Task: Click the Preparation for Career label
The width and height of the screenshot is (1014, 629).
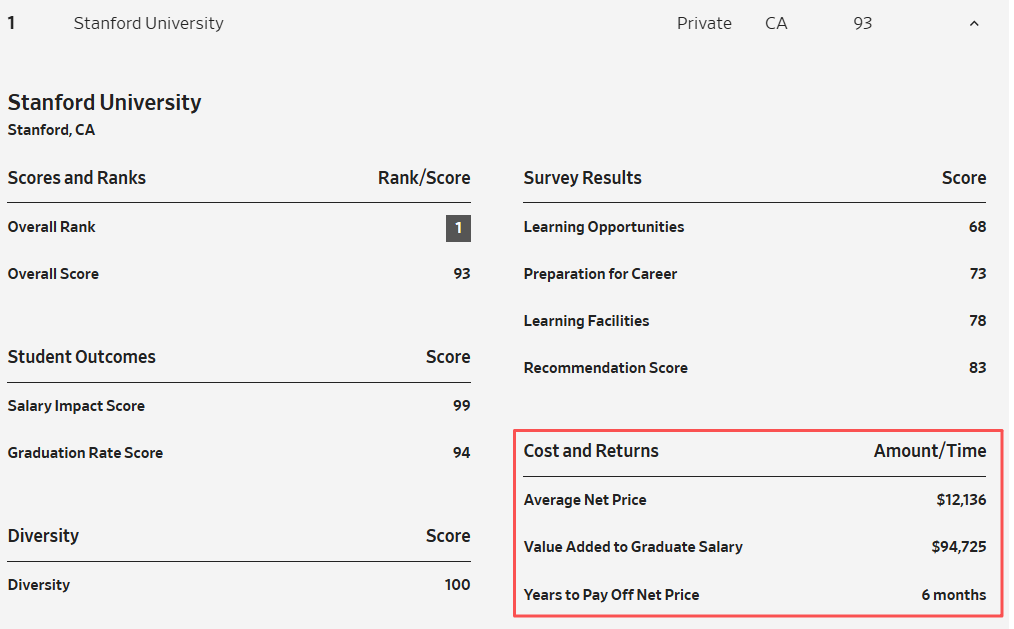Action: [600, 274]
